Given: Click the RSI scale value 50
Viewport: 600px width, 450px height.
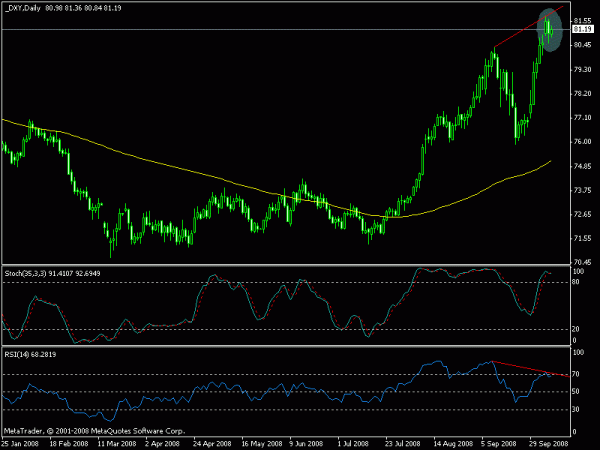Looking at the screenshot, I should 576,392.
